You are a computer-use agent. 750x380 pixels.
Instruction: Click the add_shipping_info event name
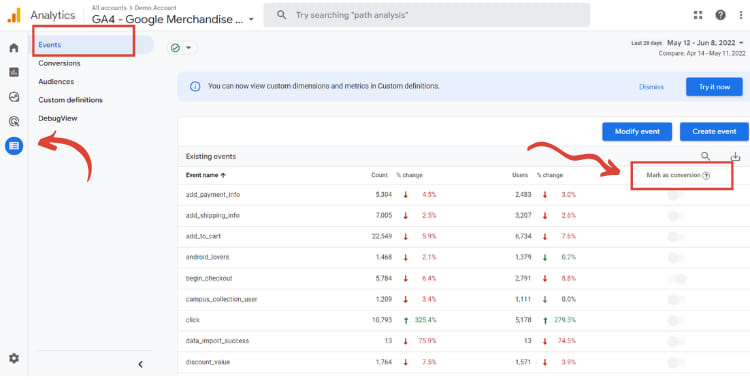point(212,215)
